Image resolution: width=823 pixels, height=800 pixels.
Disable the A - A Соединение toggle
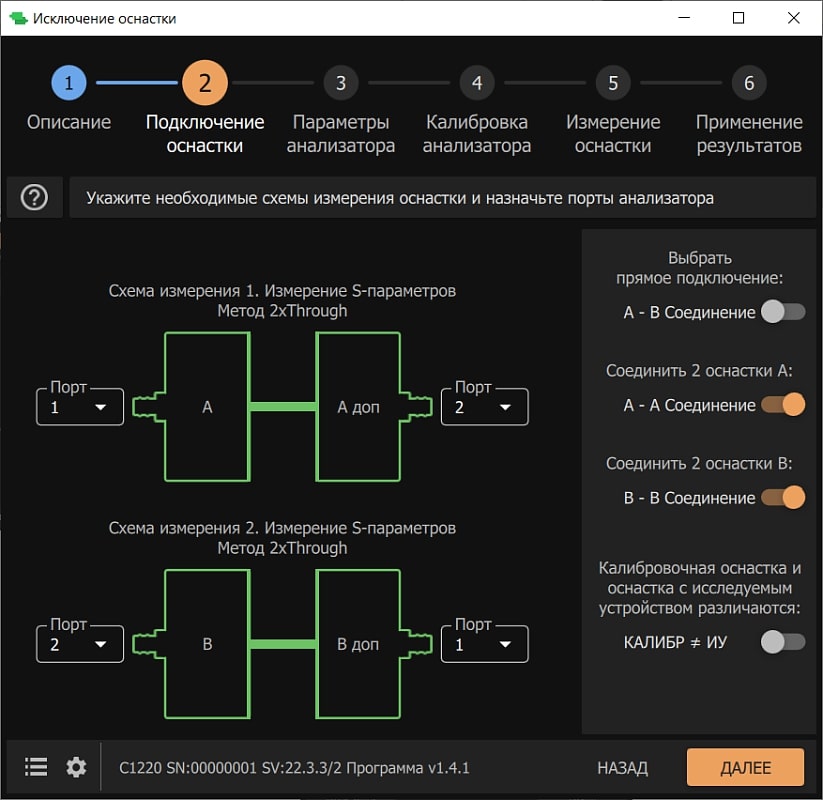782,405
